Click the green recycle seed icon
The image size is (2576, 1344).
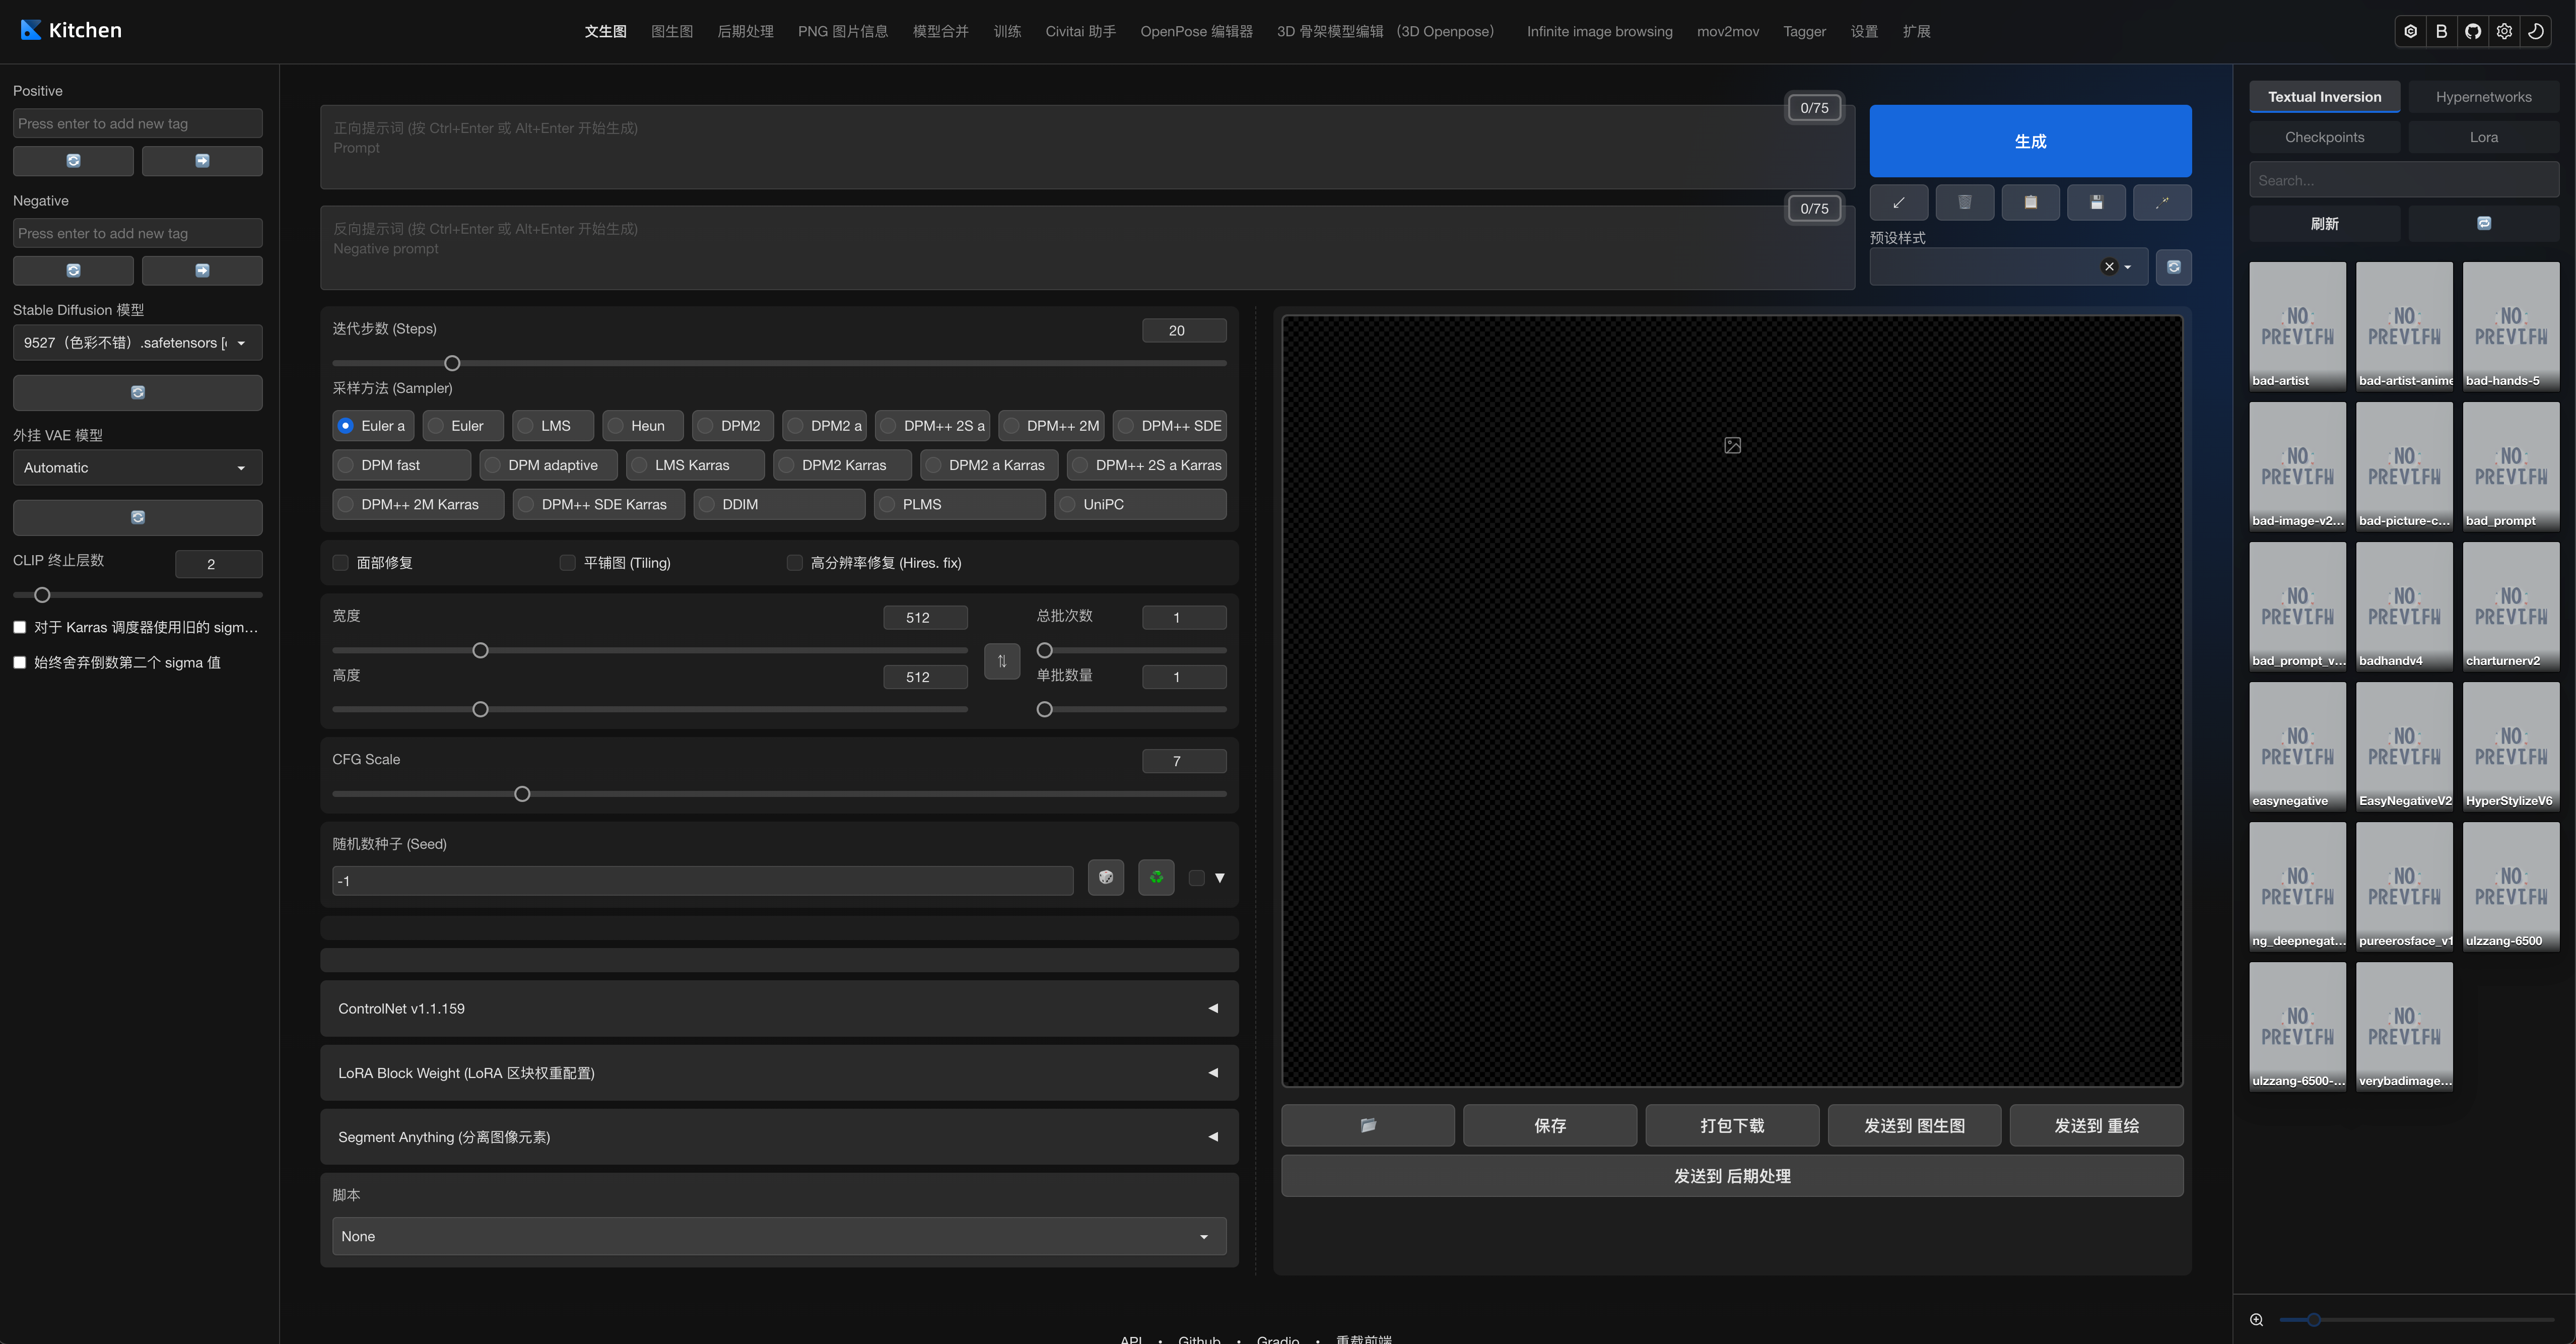(1156, 877)
